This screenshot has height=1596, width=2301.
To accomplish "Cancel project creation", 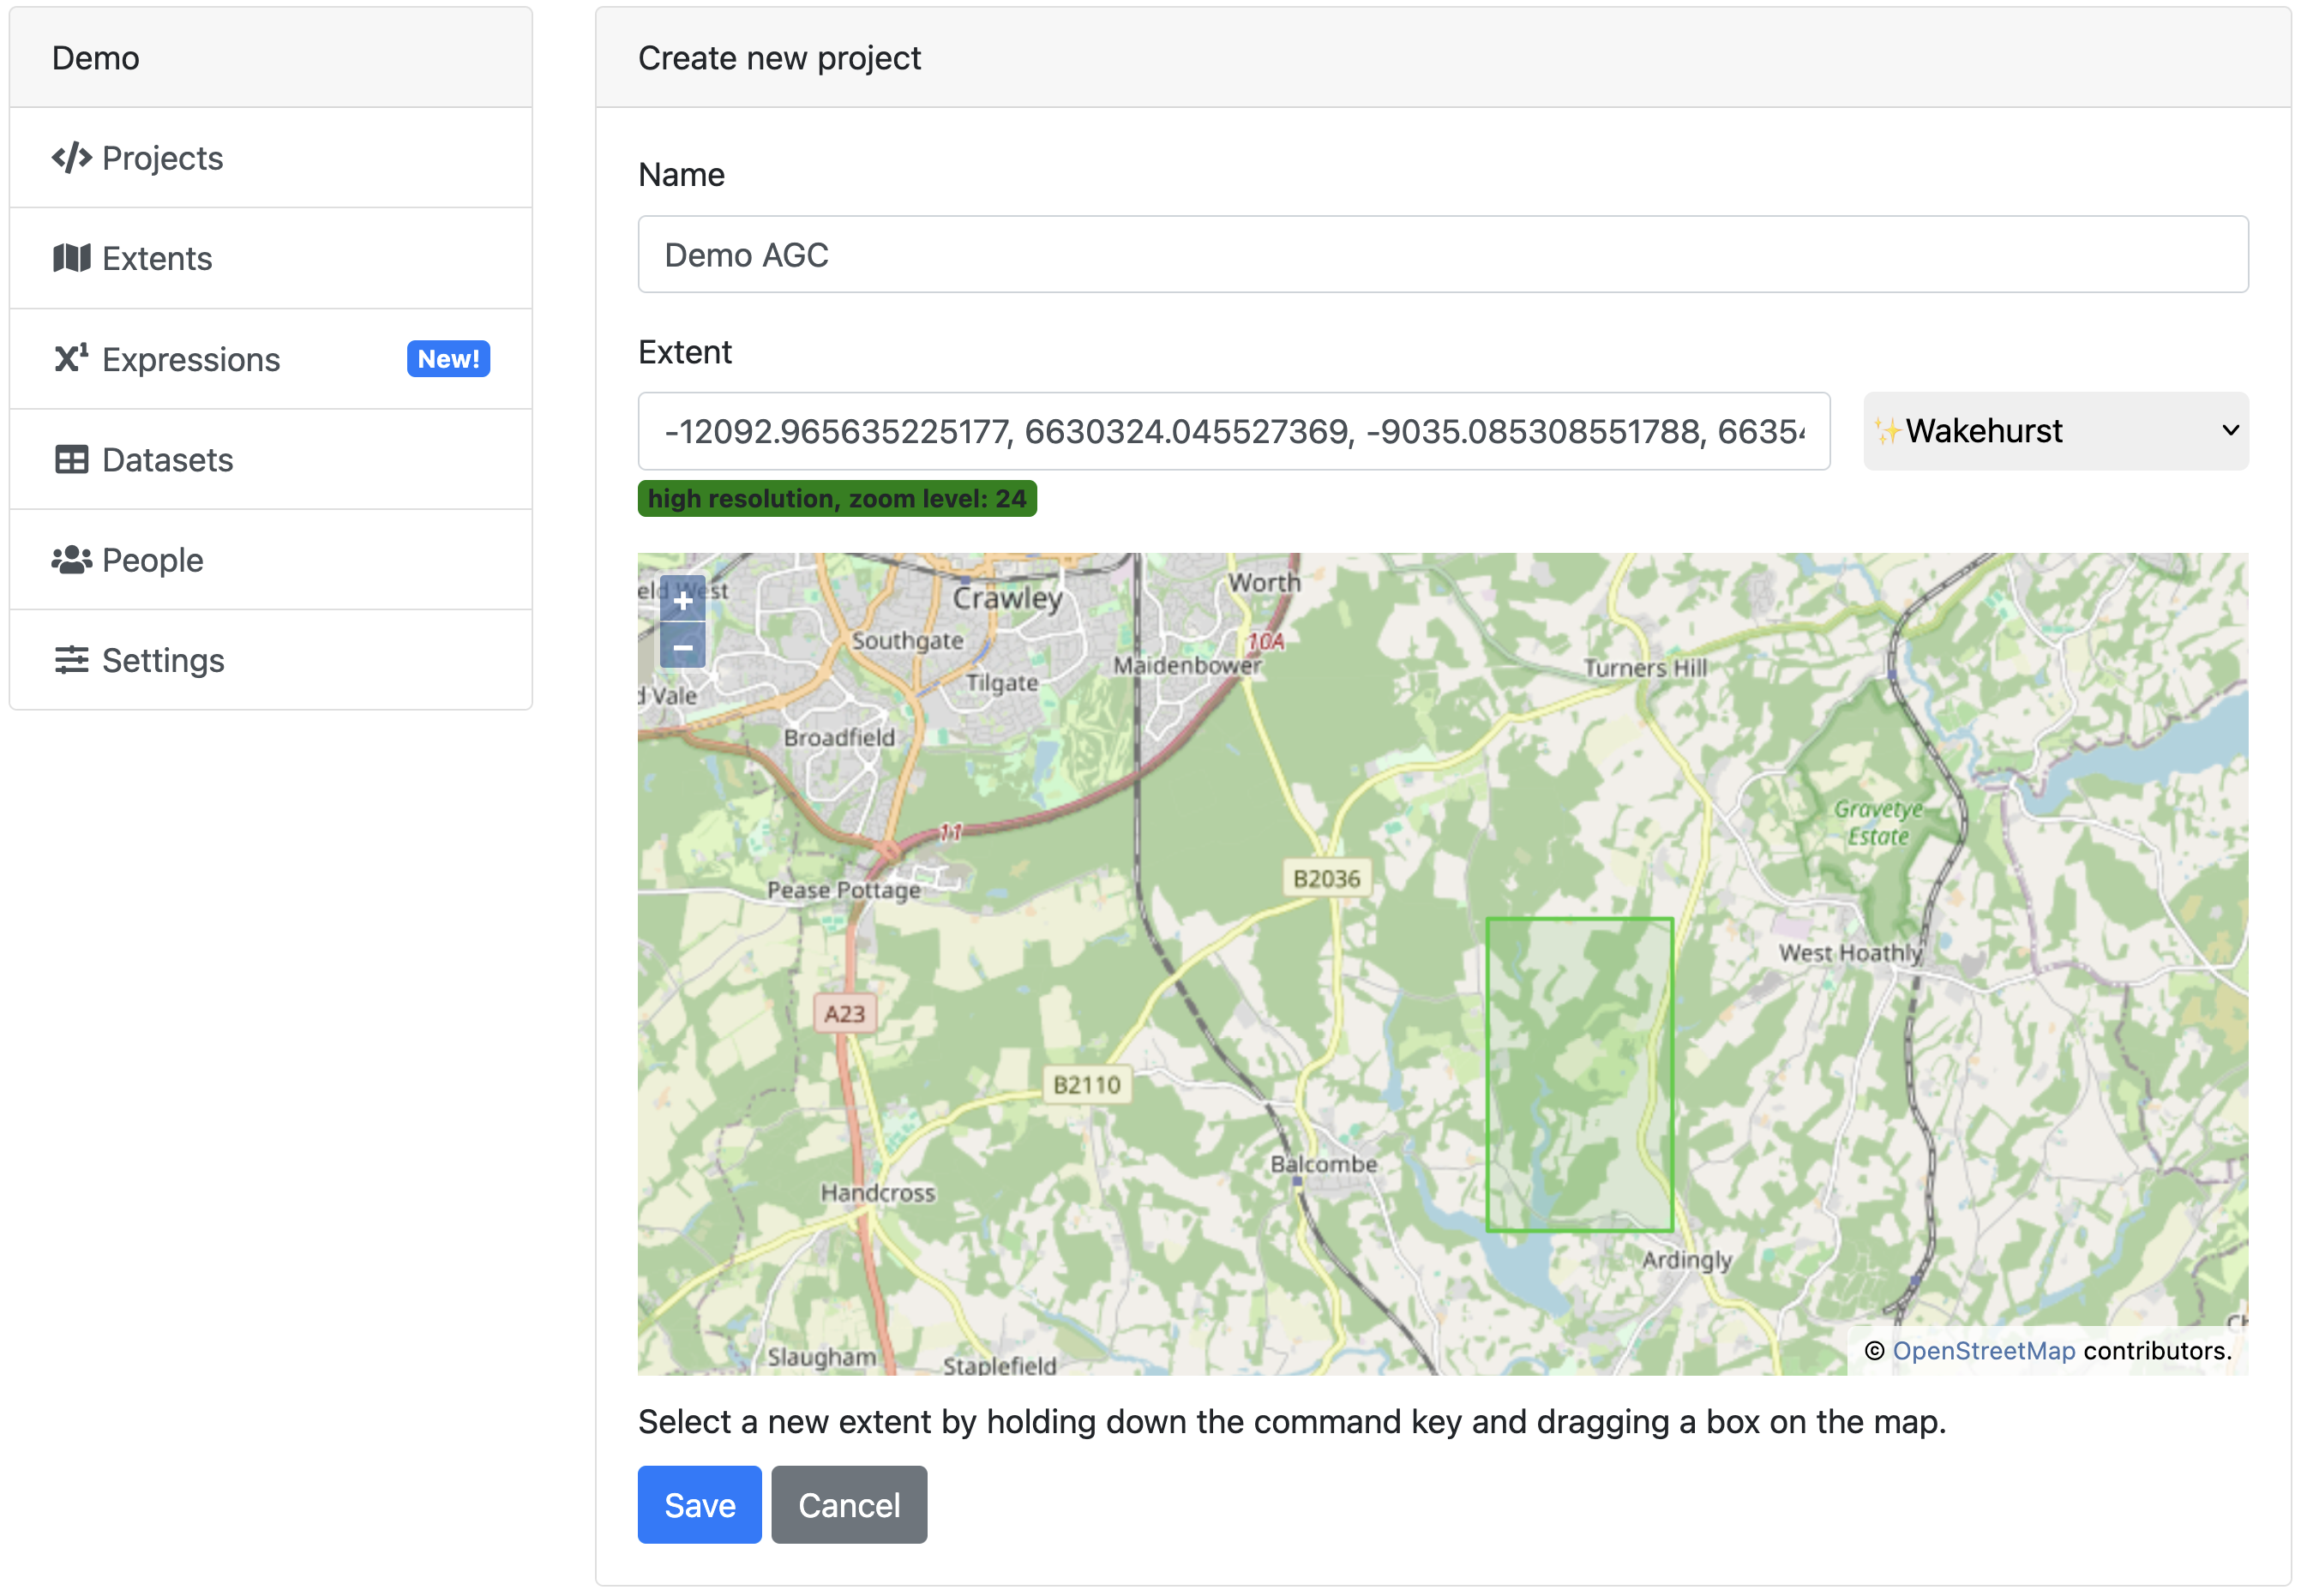I will click(x=848, y=1504).
